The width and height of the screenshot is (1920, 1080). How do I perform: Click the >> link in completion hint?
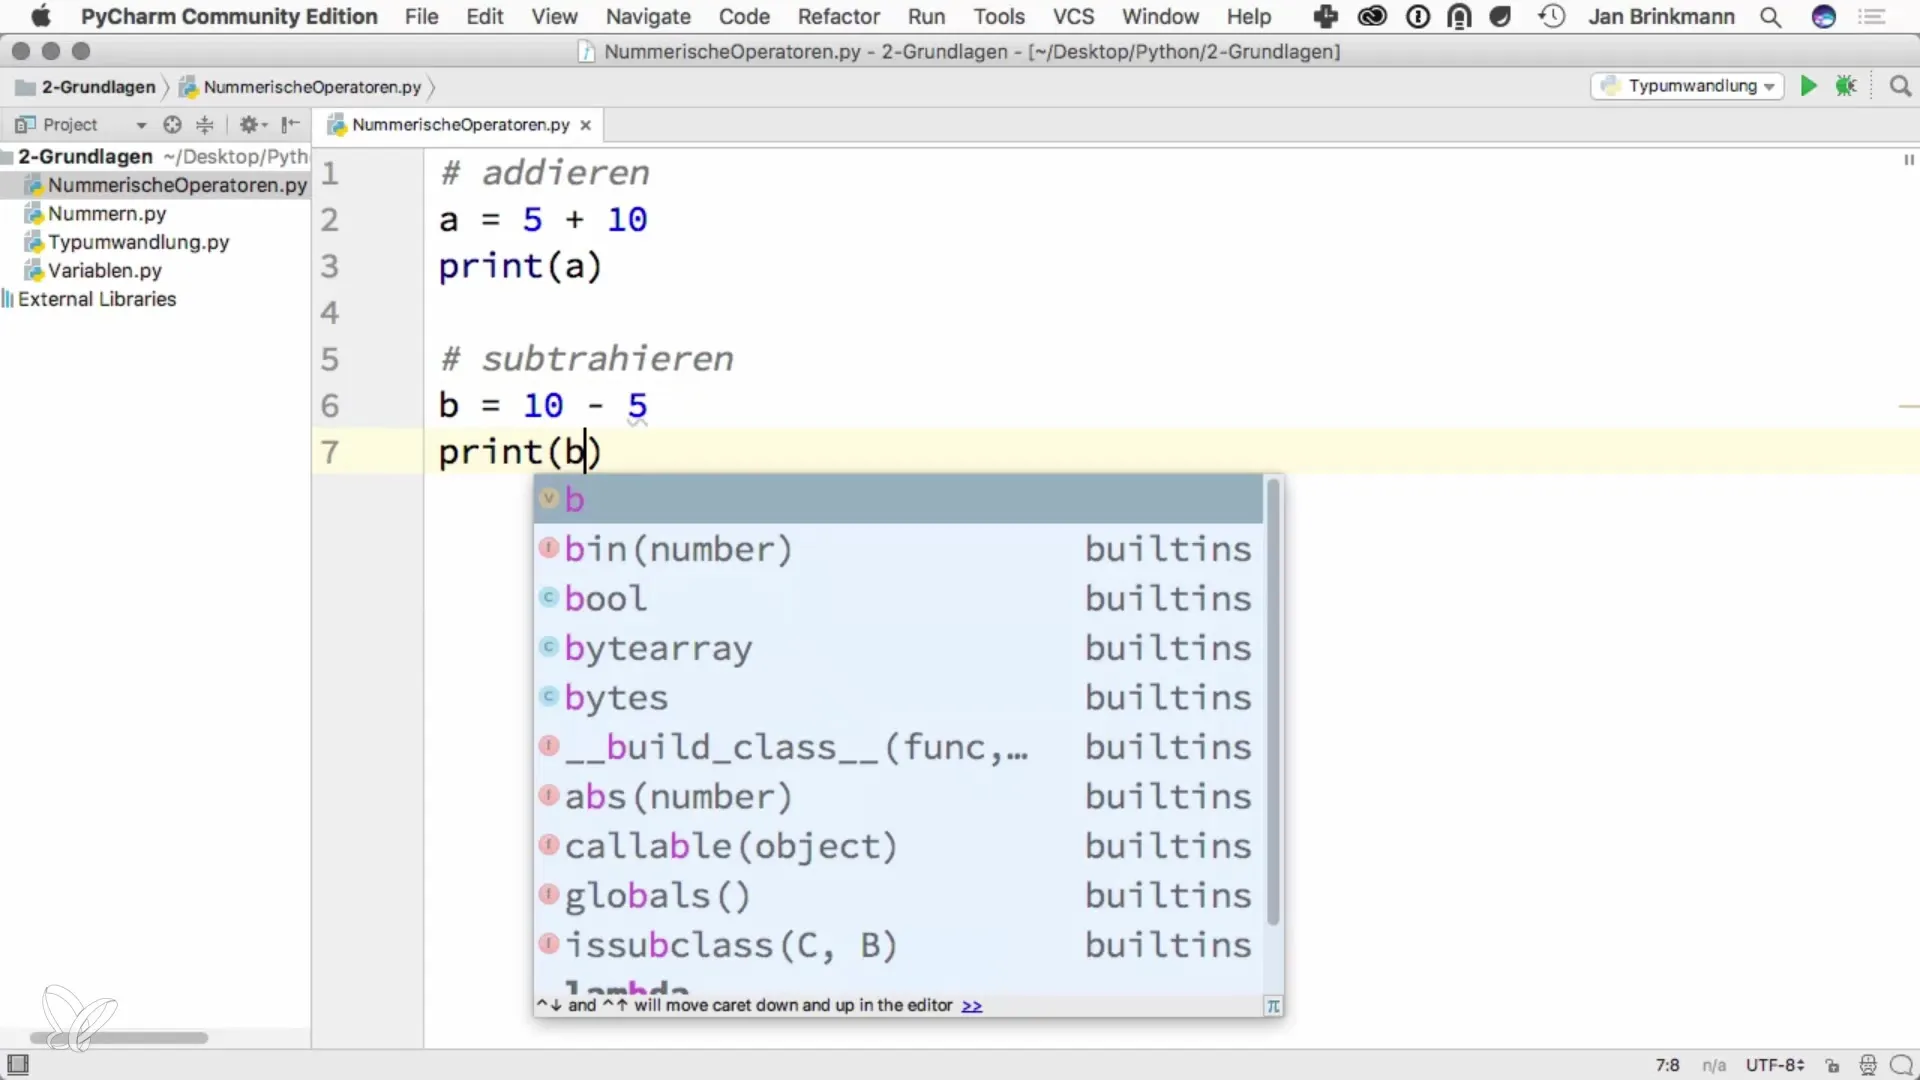pos(971,1006)
